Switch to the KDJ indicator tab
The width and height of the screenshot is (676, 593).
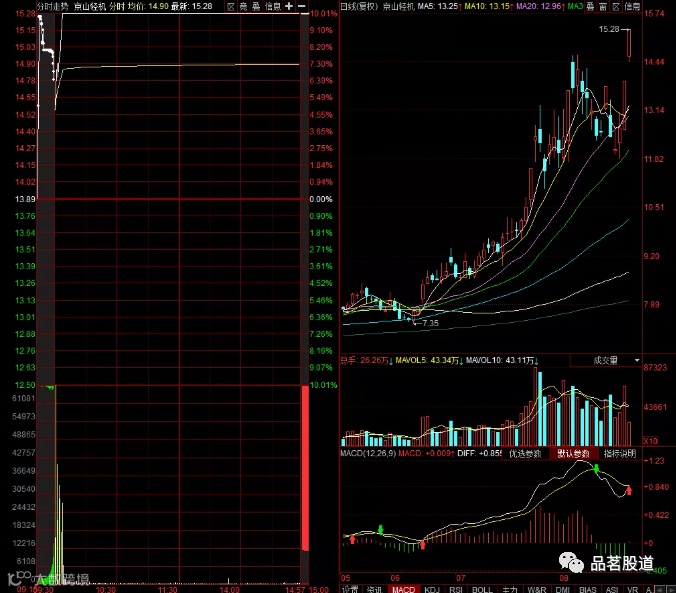[x=432, y=589]
